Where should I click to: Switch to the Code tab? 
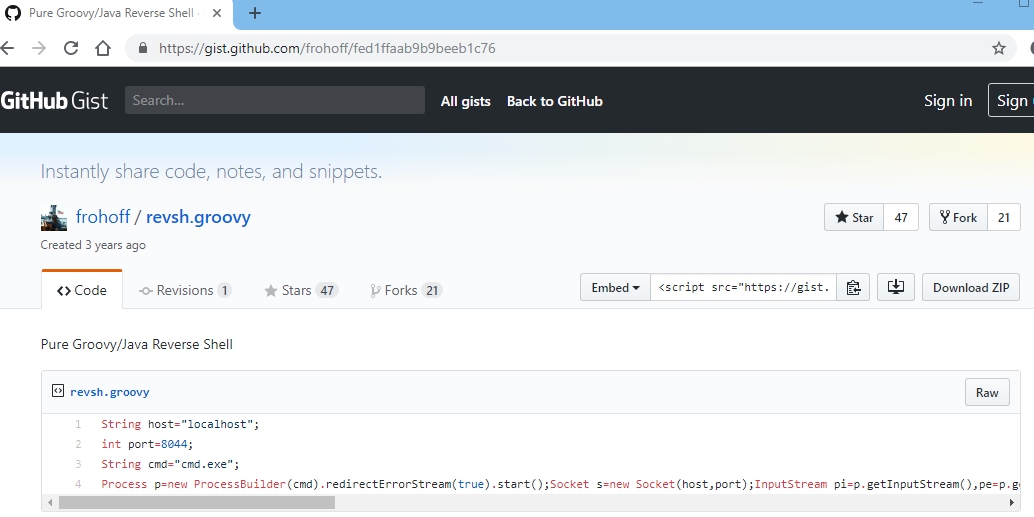(82, 290)
